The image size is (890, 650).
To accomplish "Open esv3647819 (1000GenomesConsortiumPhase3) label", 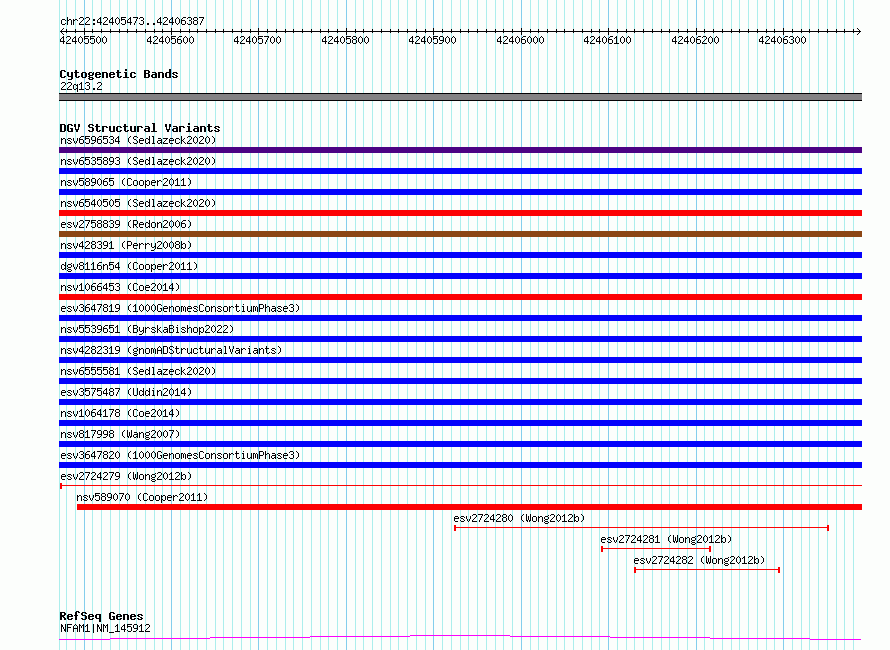I will pyautogui.click(x=180, y=308).
